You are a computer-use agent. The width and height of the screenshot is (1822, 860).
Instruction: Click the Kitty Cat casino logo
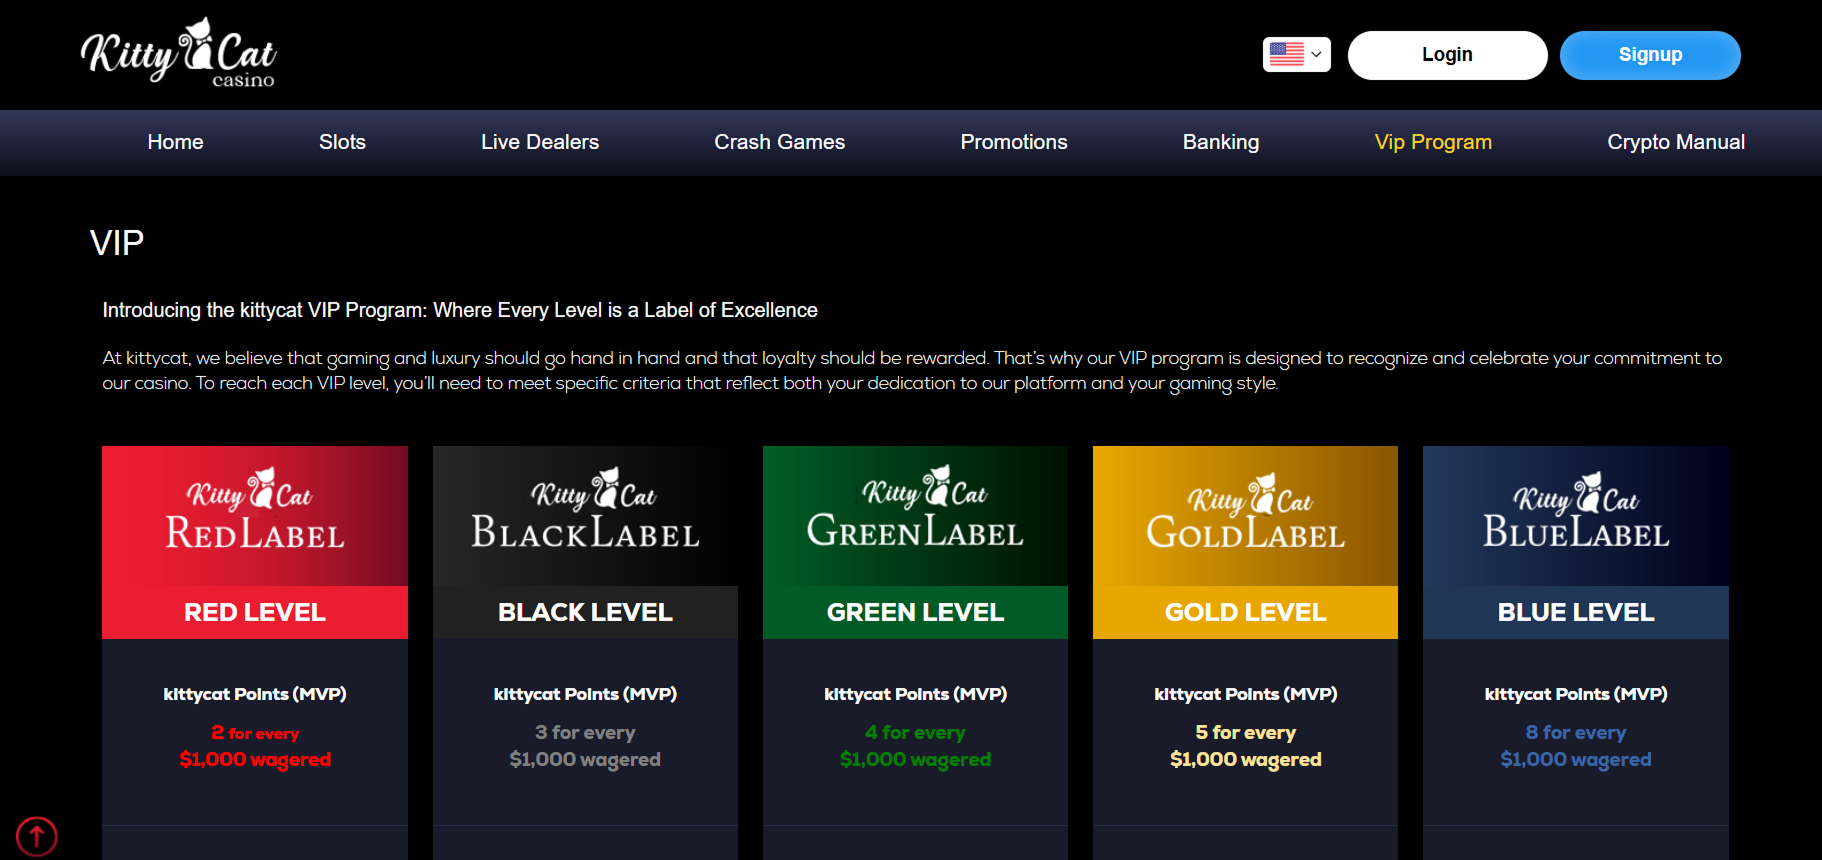(178, 54)
